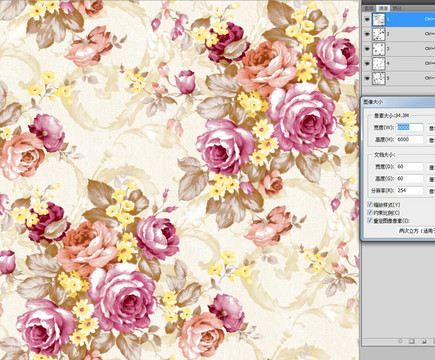The width and height of the screenshot is (435, 360).
Task: Click the Image Size (图像大小) dialog title bar
Action: 398,102
